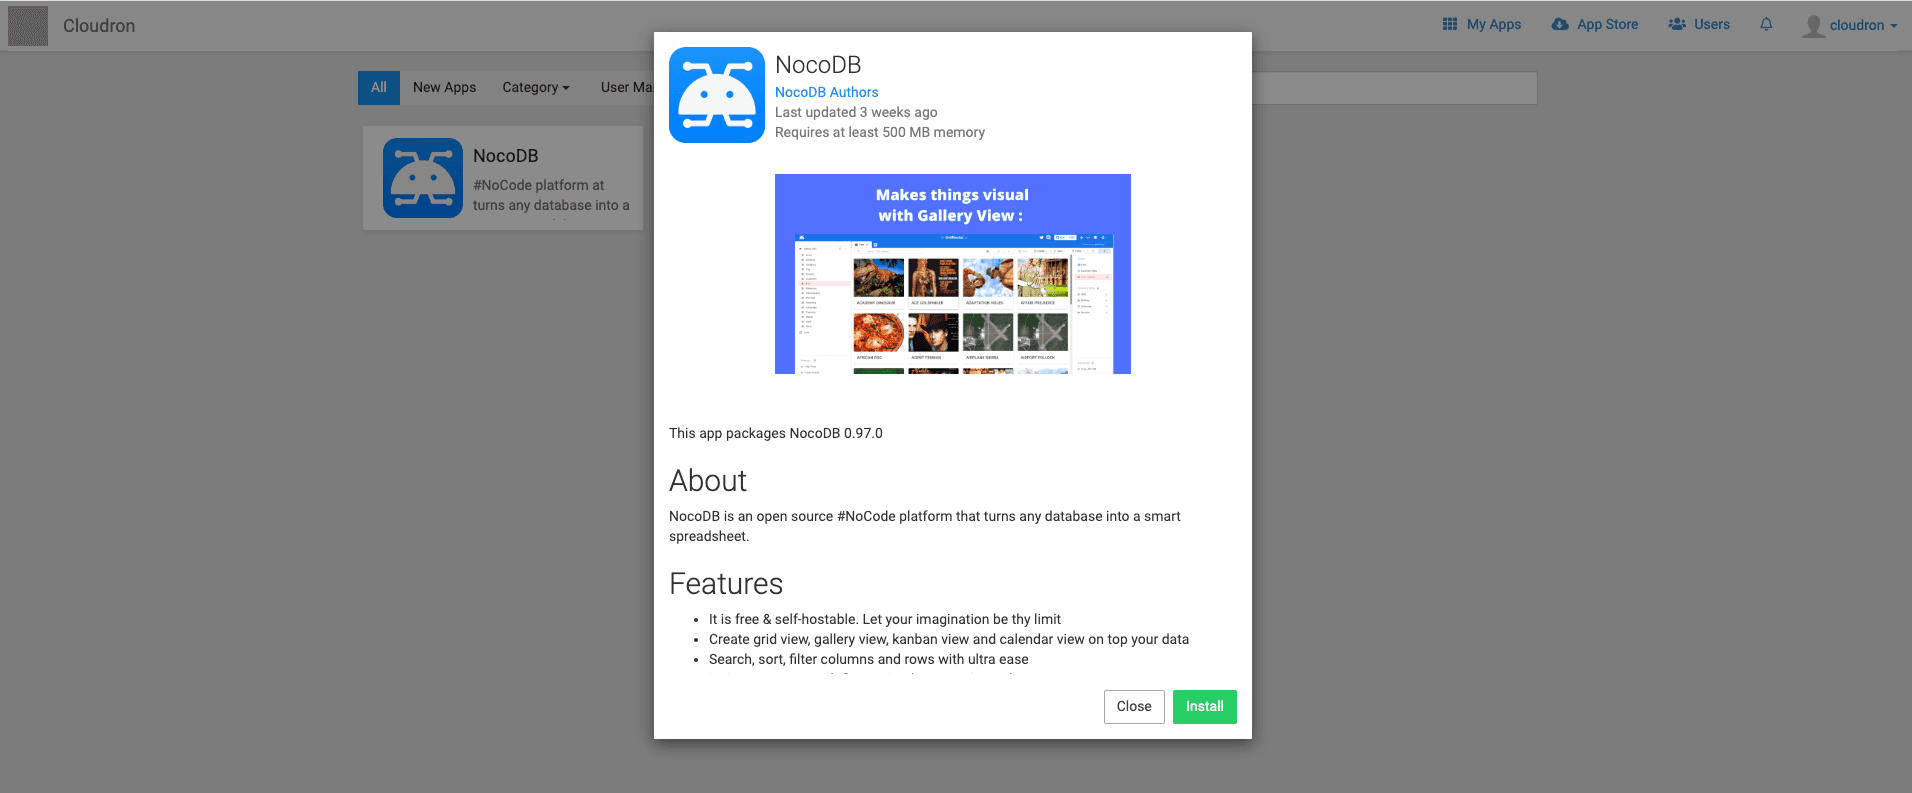This screenshot has height=793, width=1912.
Task: Click the Gallery View screenshot thumbnail
Action: pyautogui.click(x=952, y=274)
